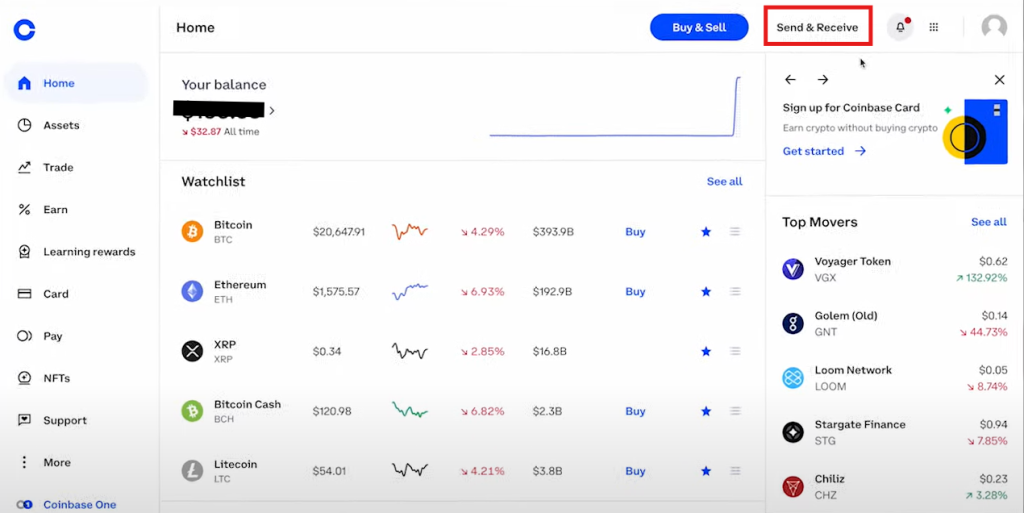
Task: Go to next promo card arrow
Action: coord(823,80)
